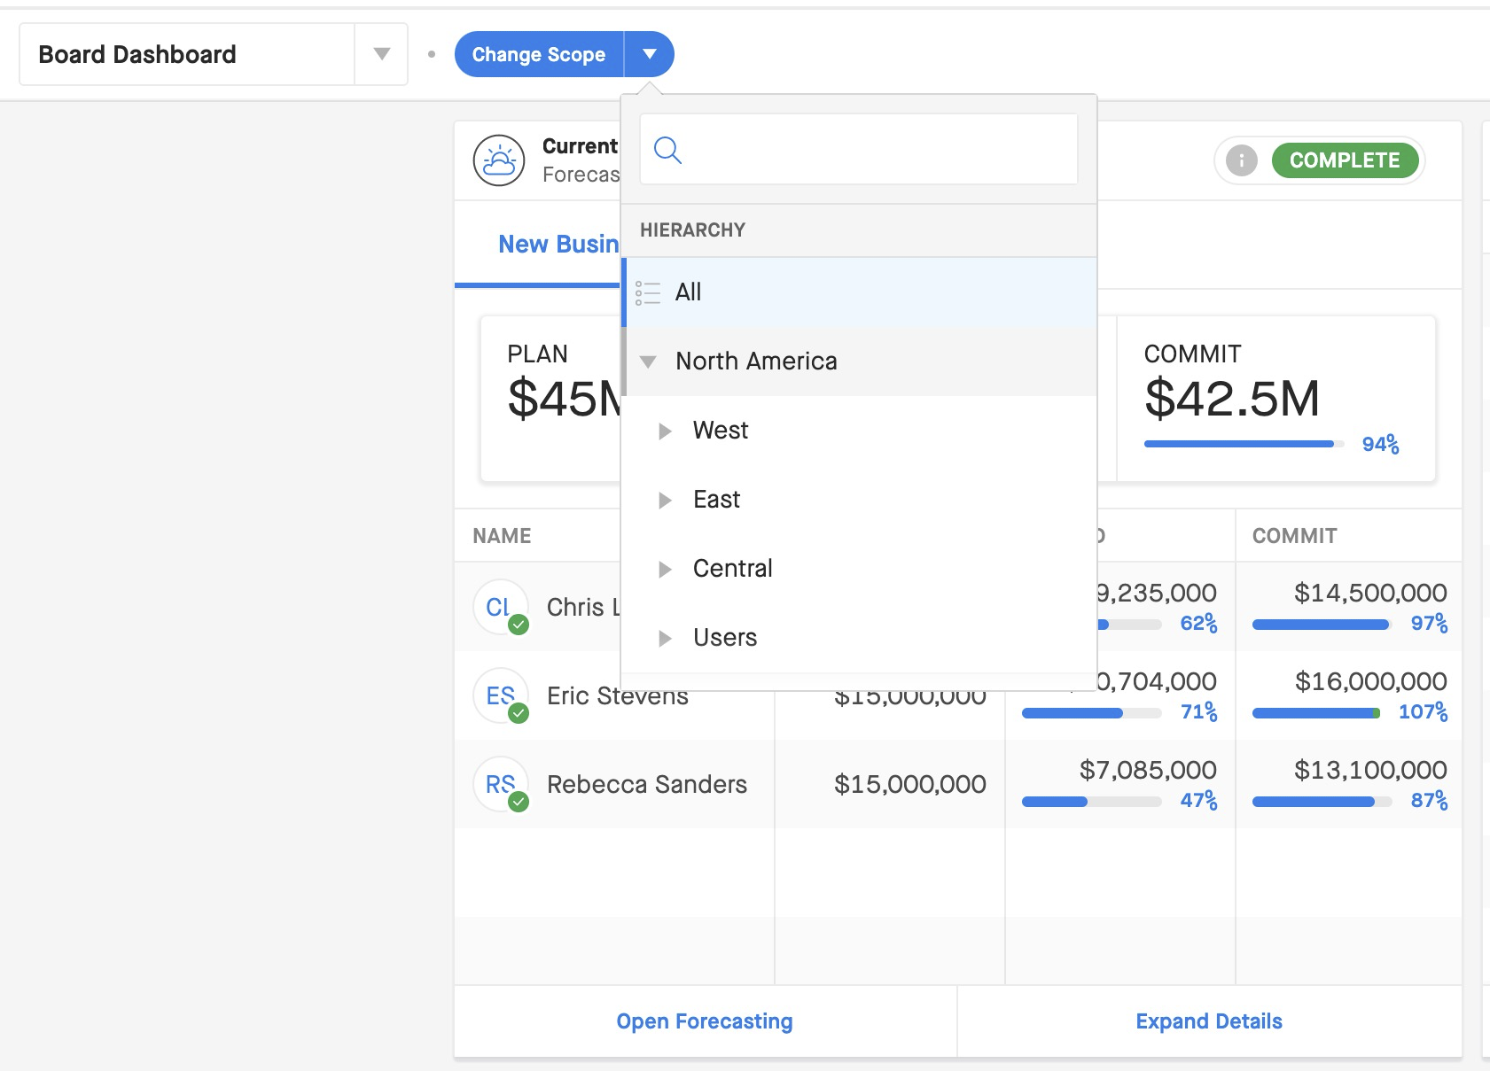
Task: Click Rebecca Sanders' name
Action: [647, 784]
